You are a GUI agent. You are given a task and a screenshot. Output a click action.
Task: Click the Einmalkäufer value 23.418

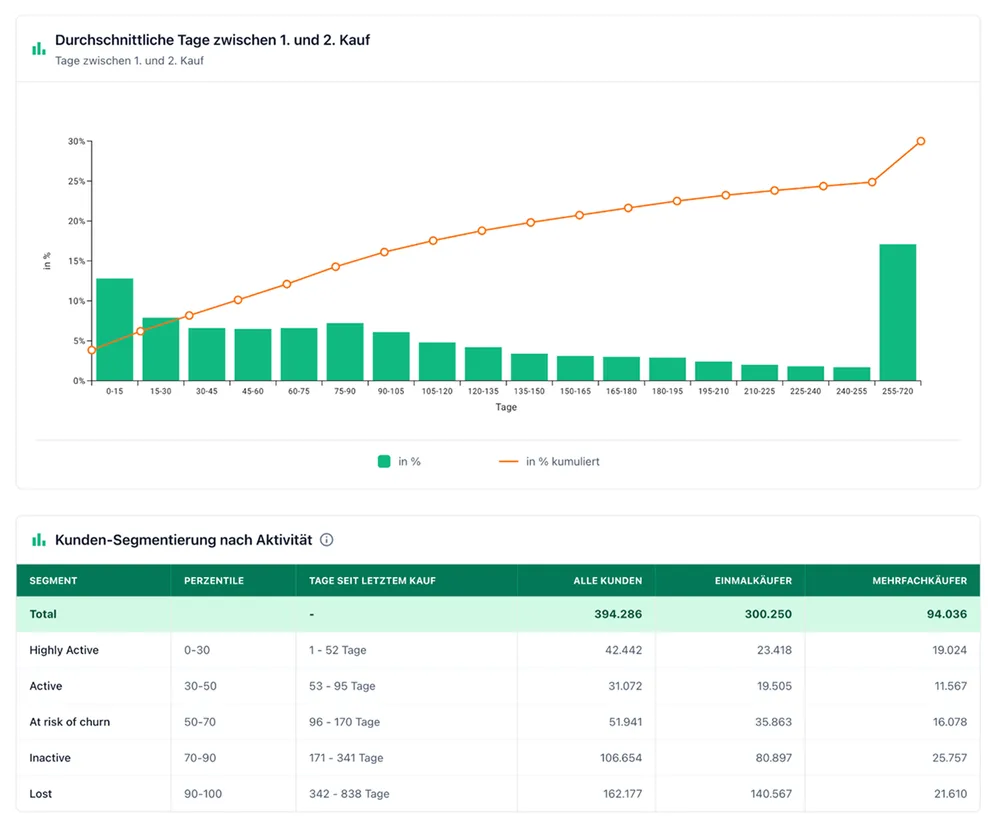coord(774,650)
